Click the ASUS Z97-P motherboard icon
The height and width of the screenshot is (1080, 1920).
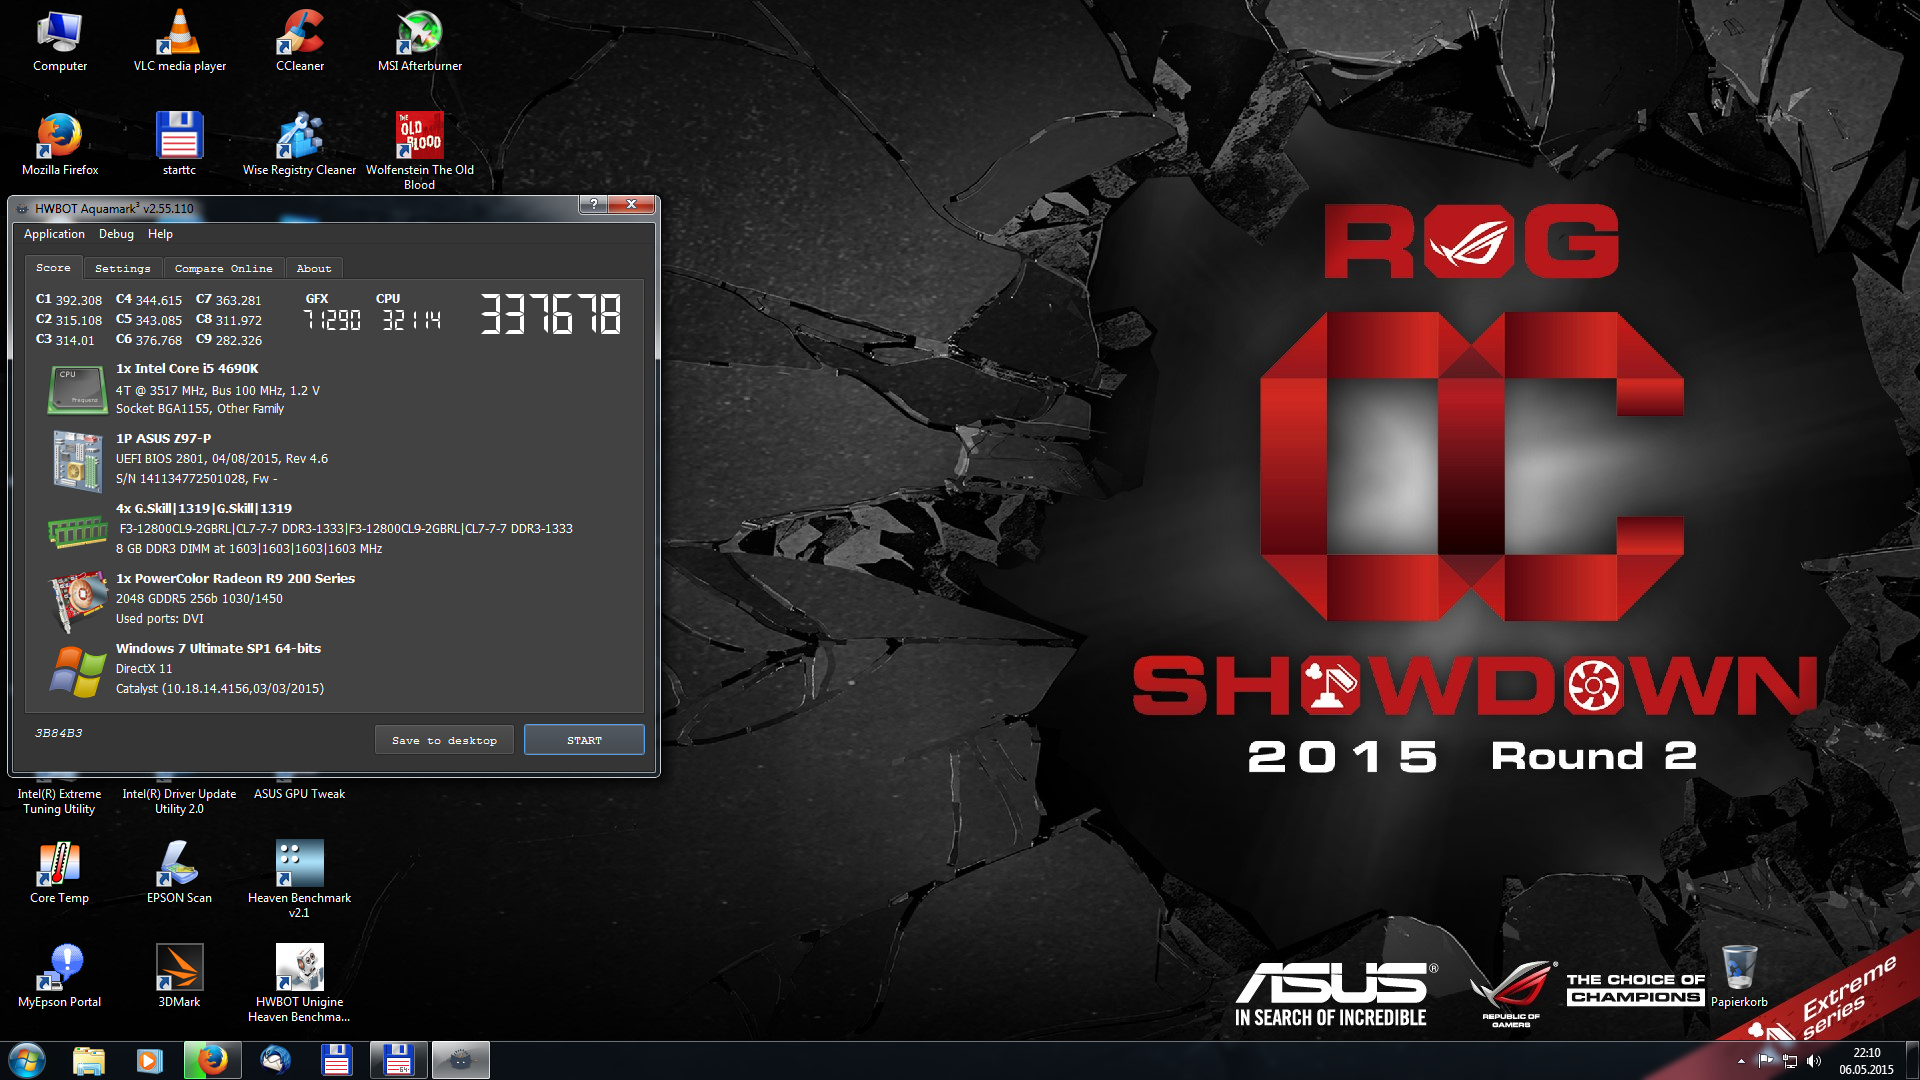point(78,461)
